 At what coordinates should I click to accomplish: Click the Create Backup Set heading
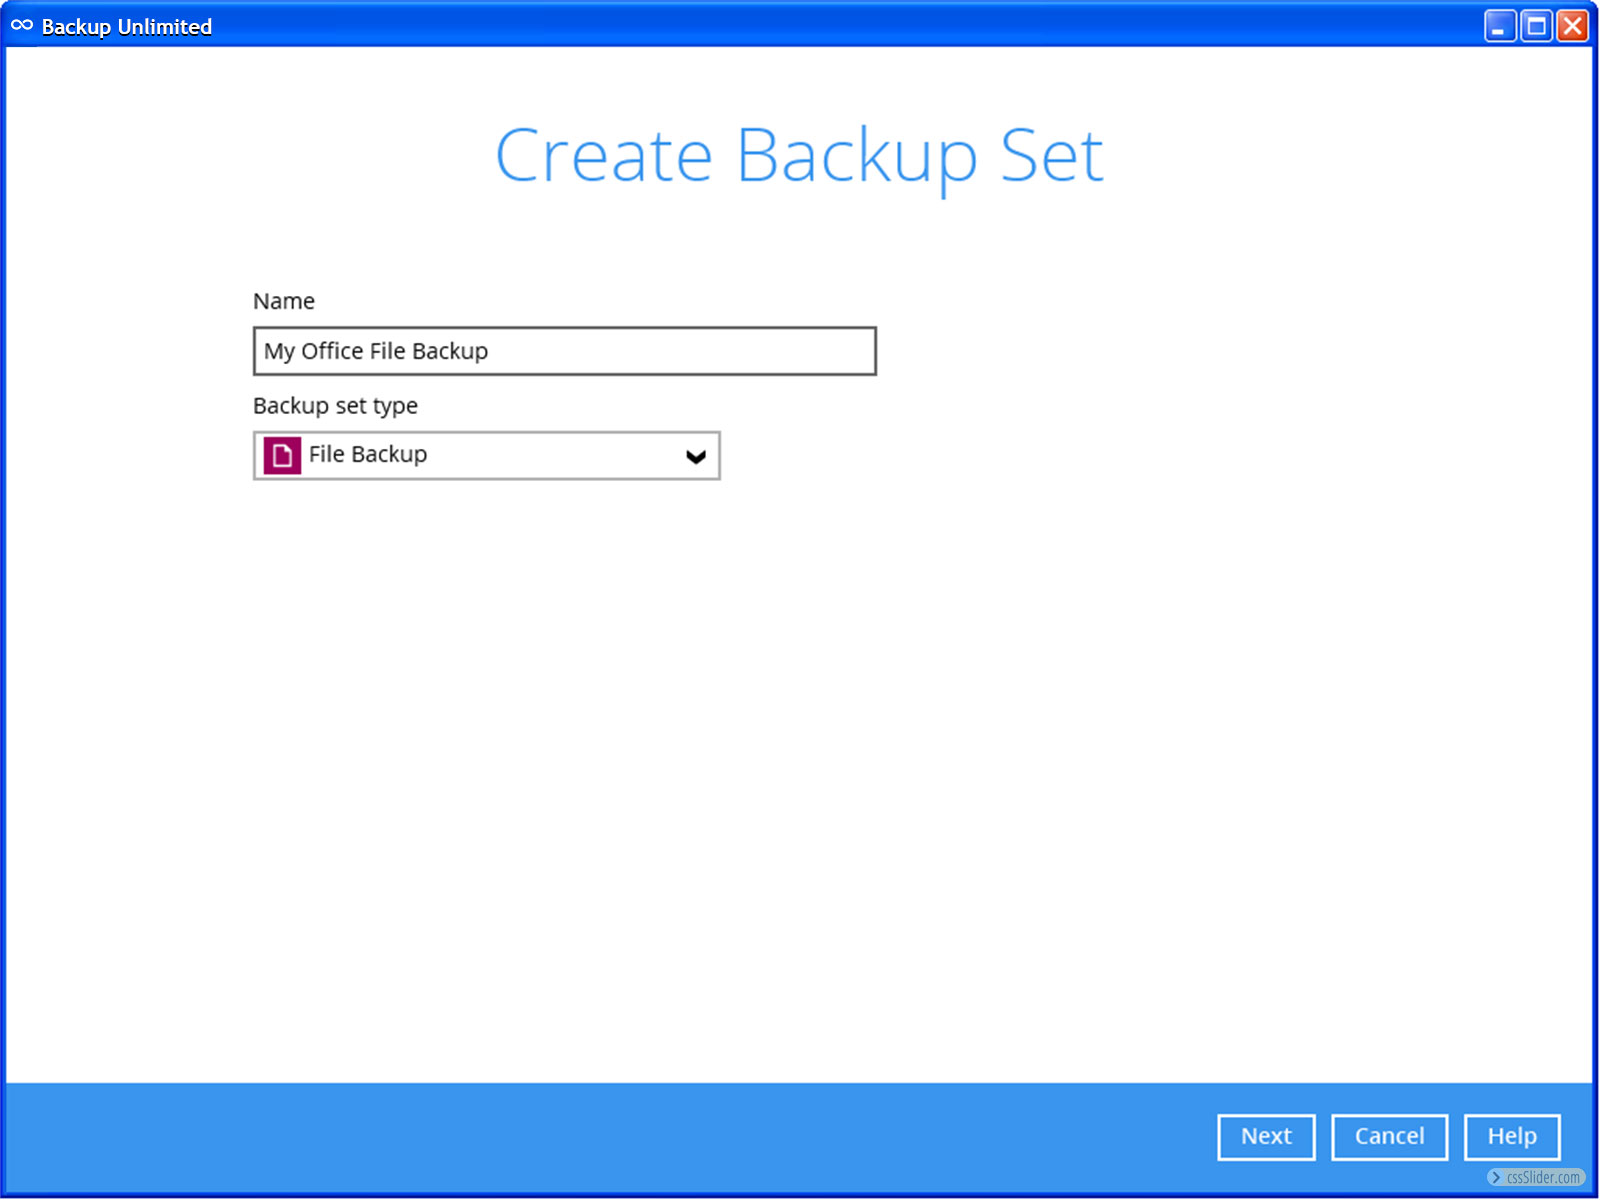coord(799,156)
